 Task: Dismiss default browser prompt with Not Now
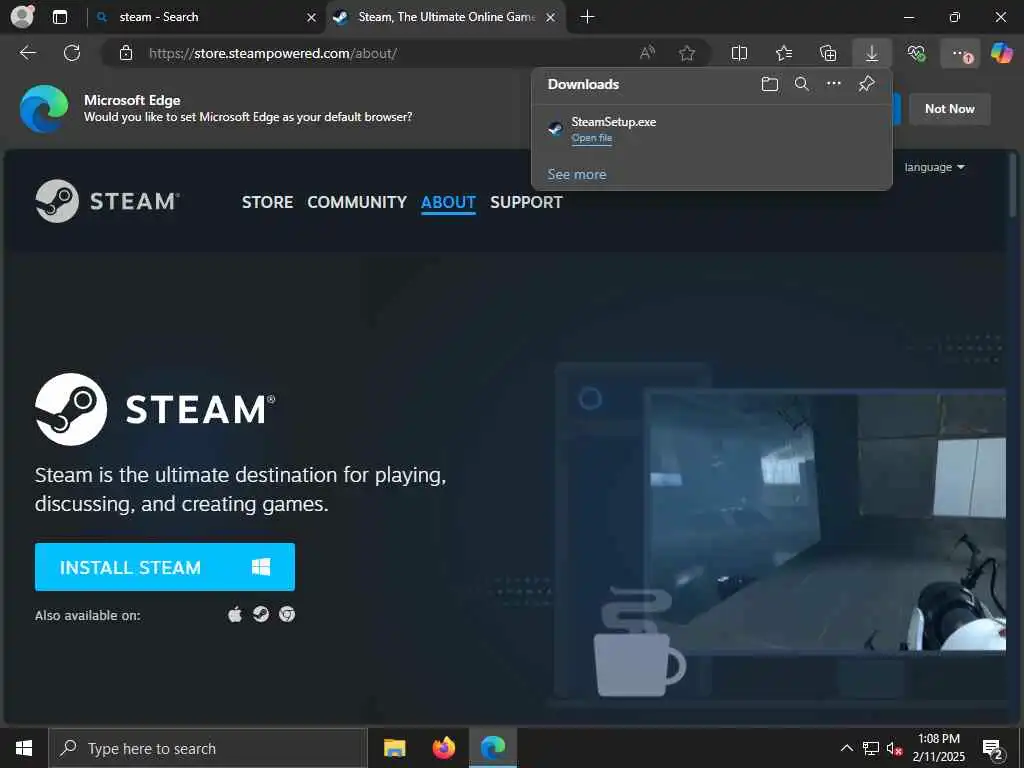(x=950, y=109)
